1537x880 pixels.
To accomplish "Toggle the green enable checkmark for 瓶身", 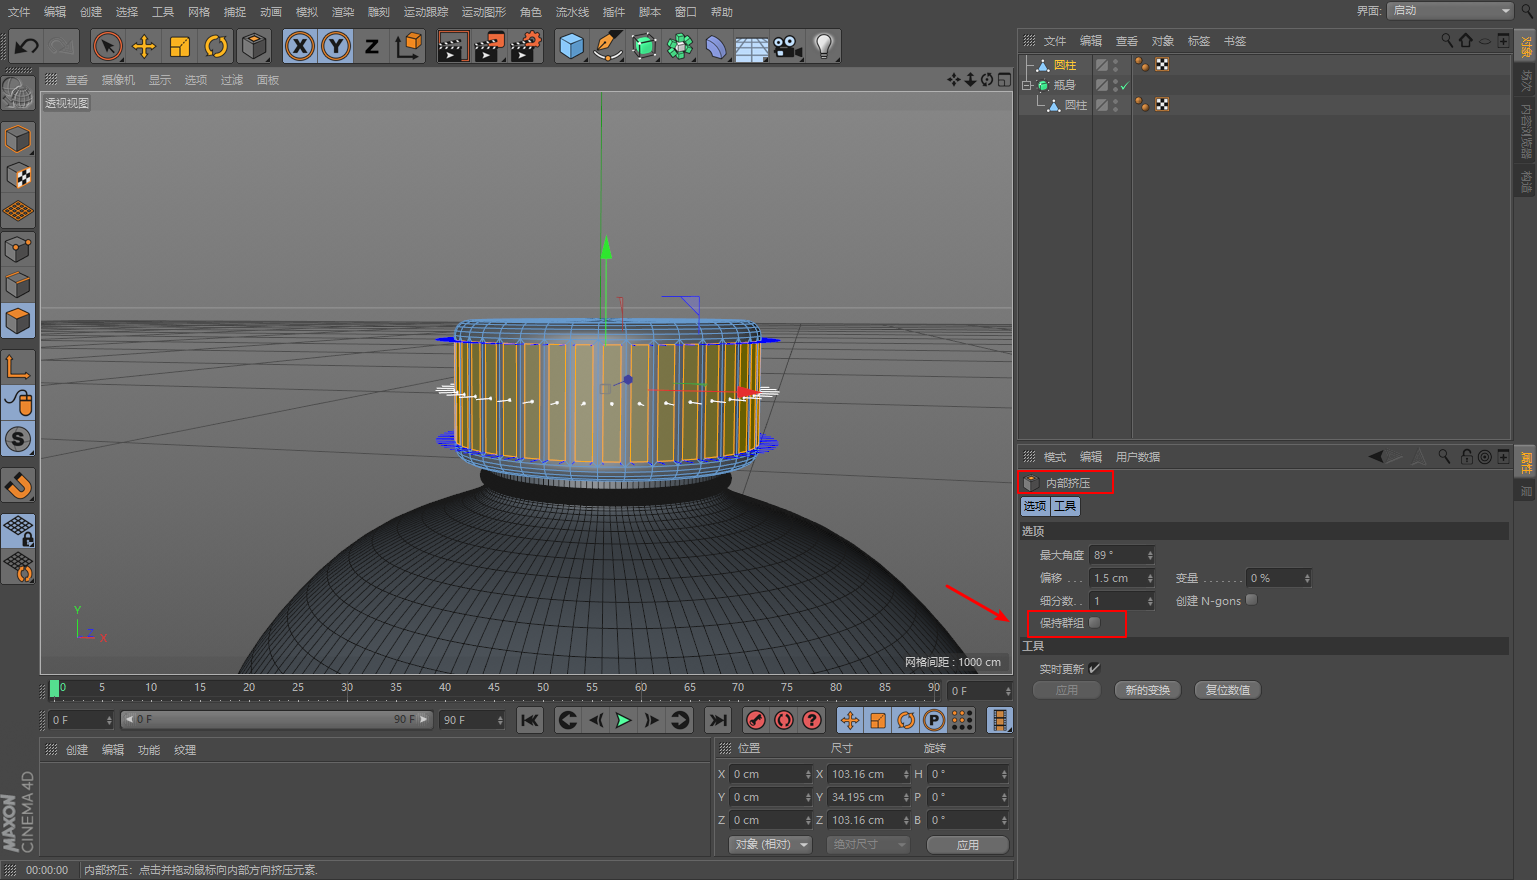I will click(1125, 86).
